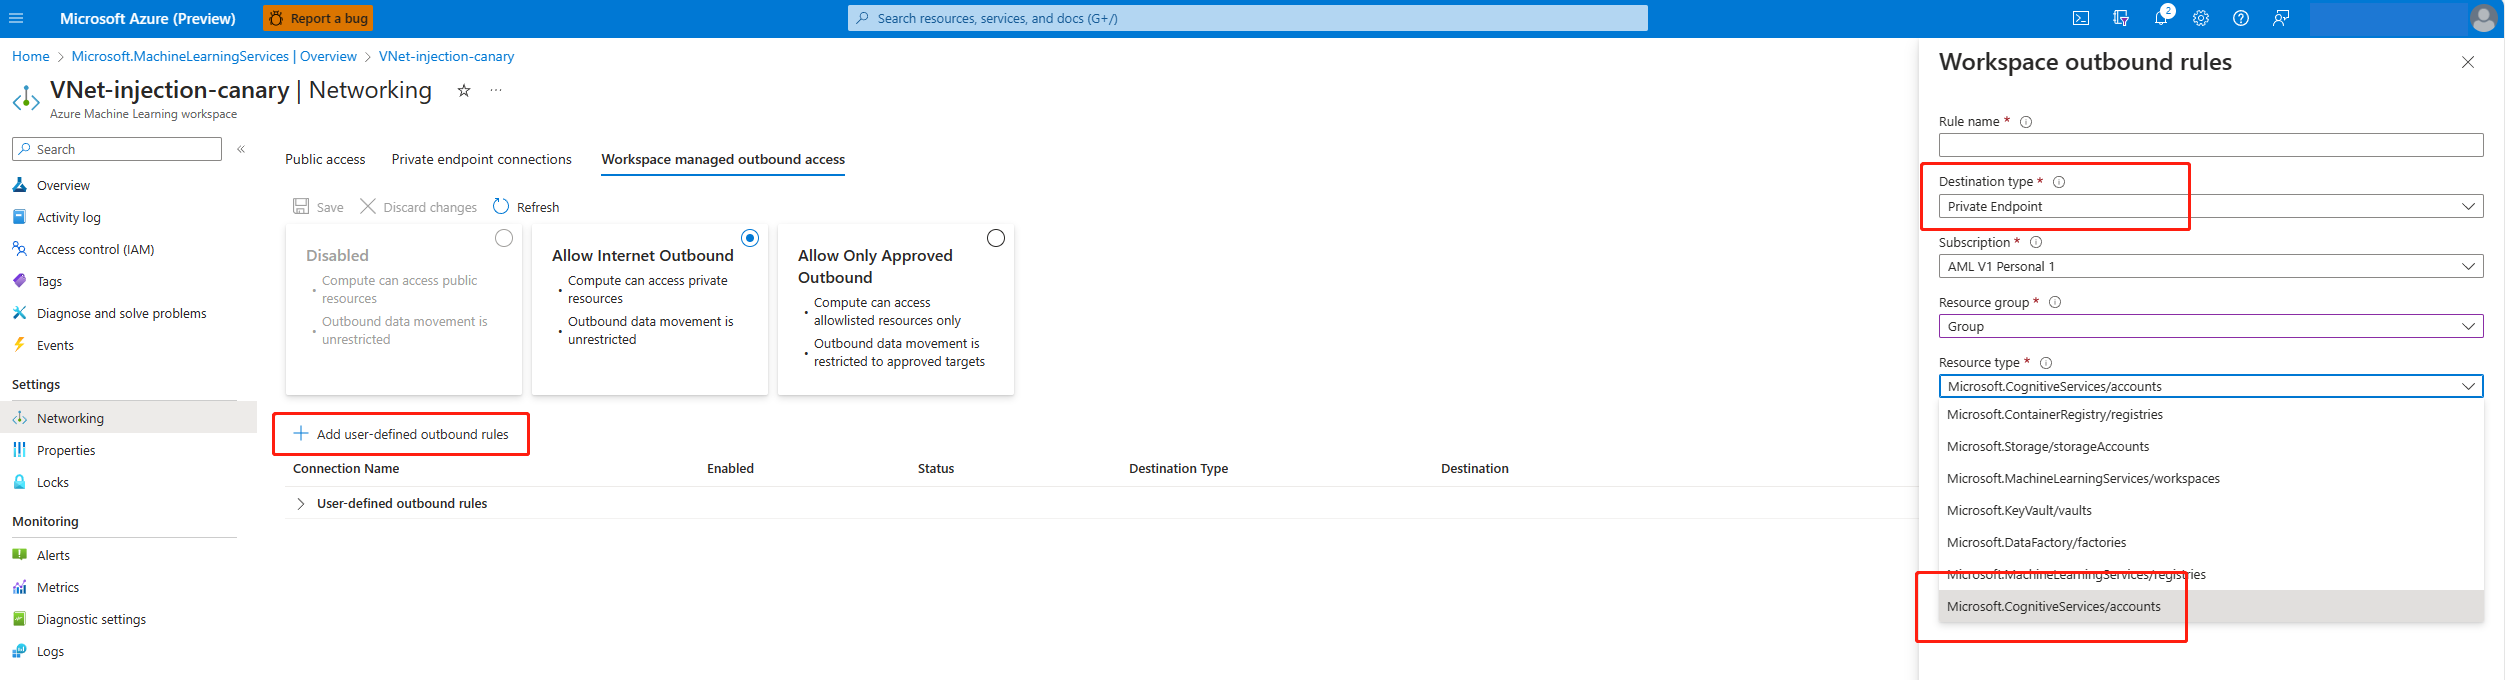Open the Destination type dropdown
This screenshot has height=680, width=2505.
click(x=2210, y=206)
